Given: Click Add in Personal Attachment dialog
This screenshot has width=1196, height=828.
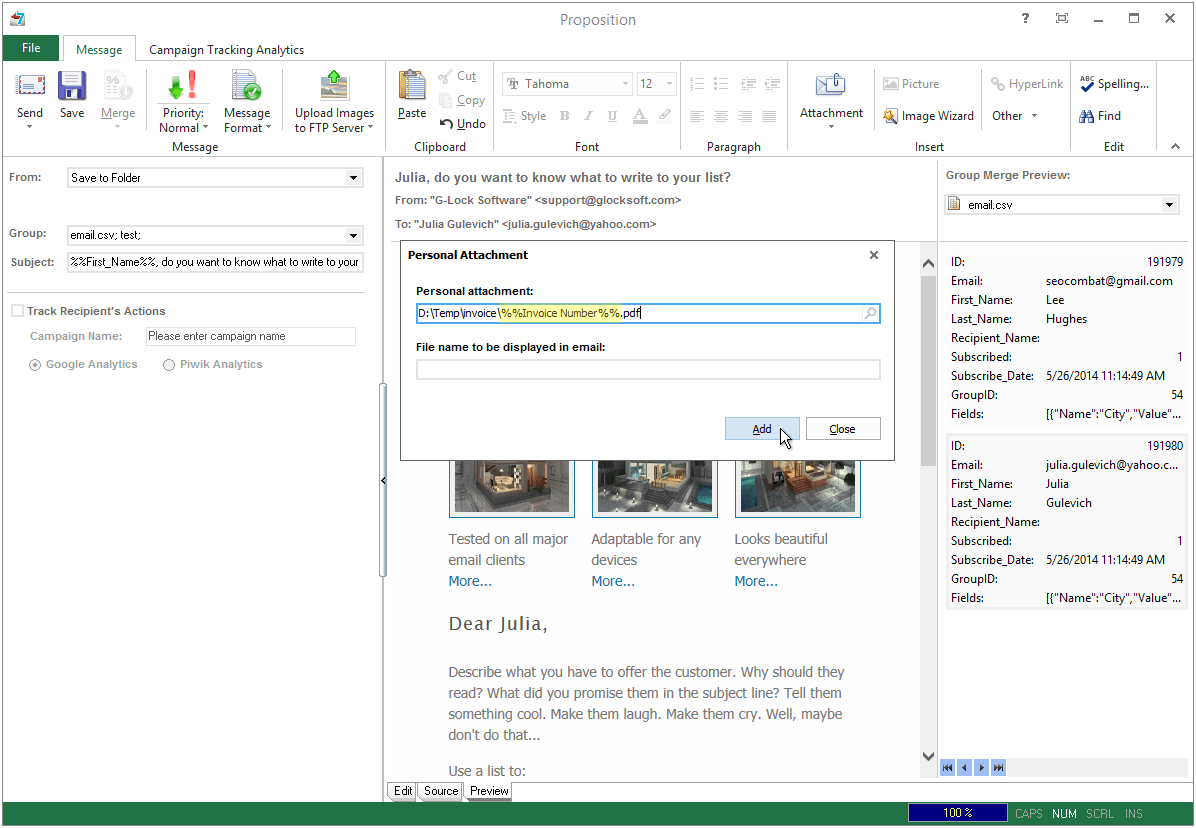Looking at the screenshot, I should pos(762,428).
